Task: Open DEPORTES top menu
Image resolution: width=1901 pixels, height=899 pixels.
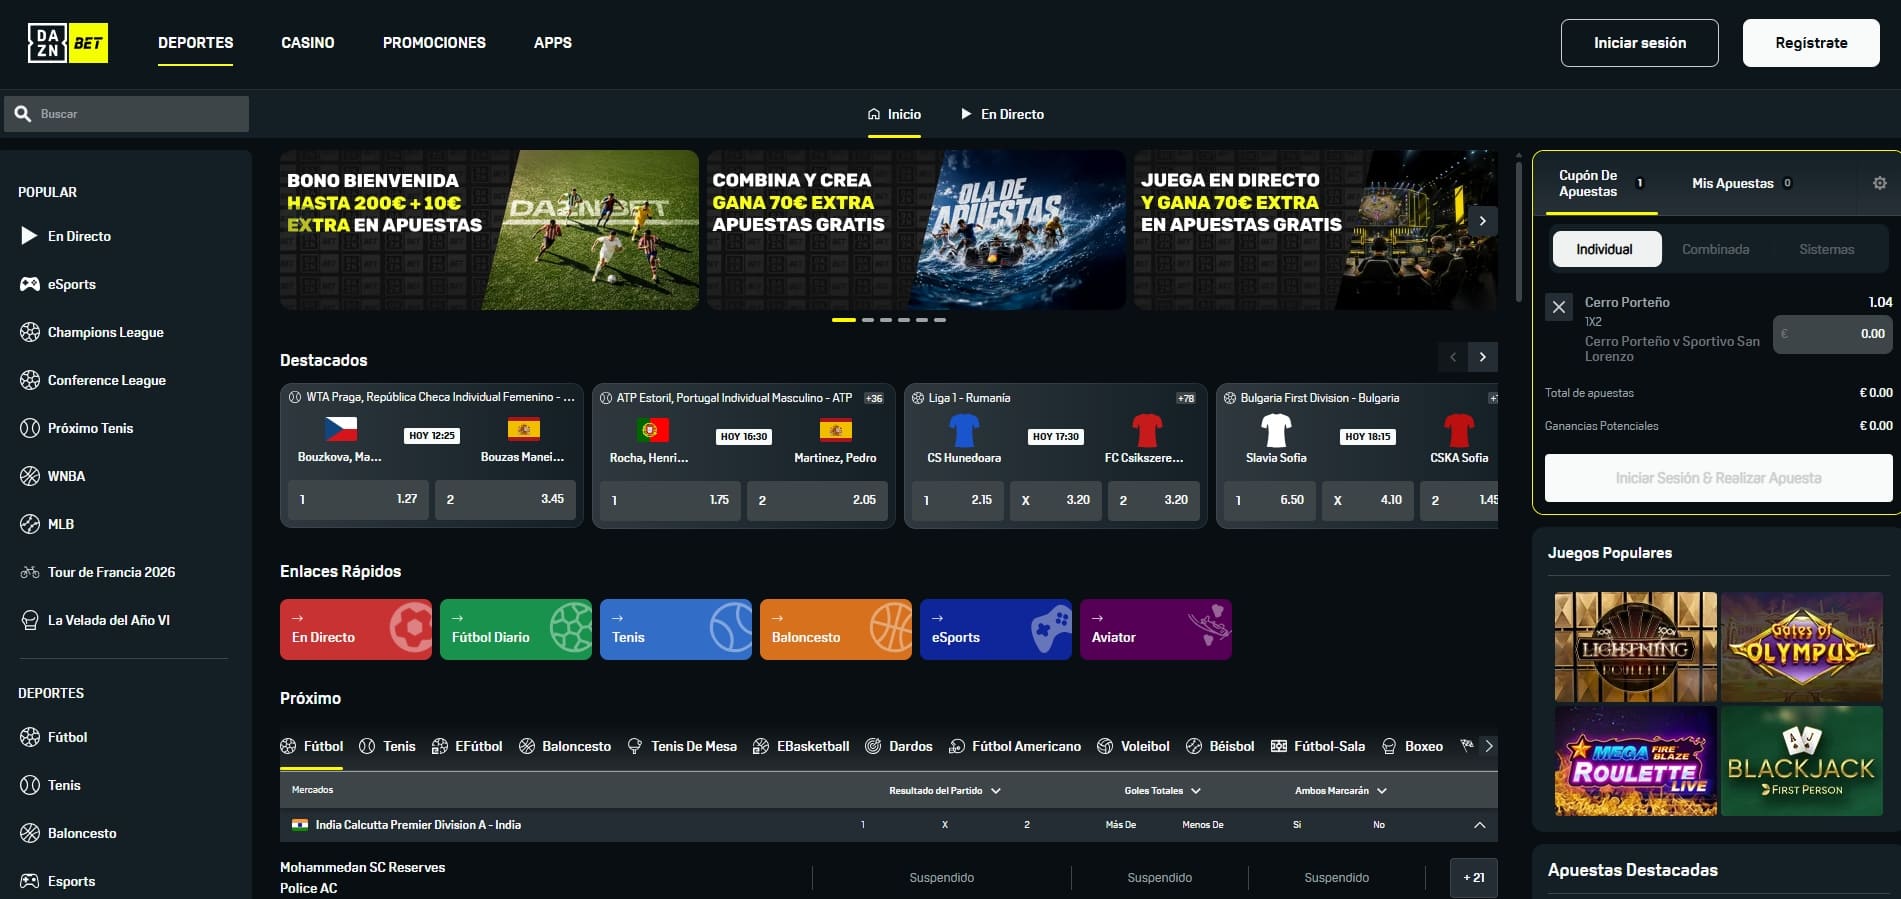Action: coord(196,43)
